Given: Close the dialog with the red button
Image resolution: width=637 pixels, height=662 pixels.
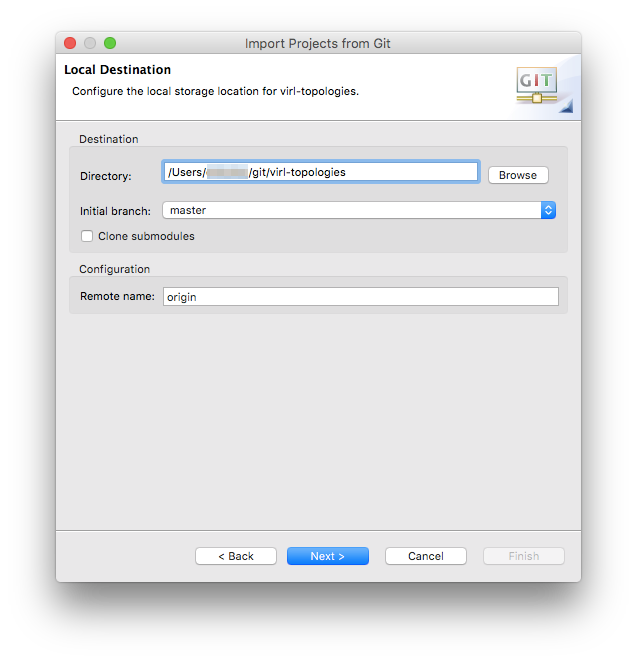Looking at the screenshot, I should click(70, 43).
